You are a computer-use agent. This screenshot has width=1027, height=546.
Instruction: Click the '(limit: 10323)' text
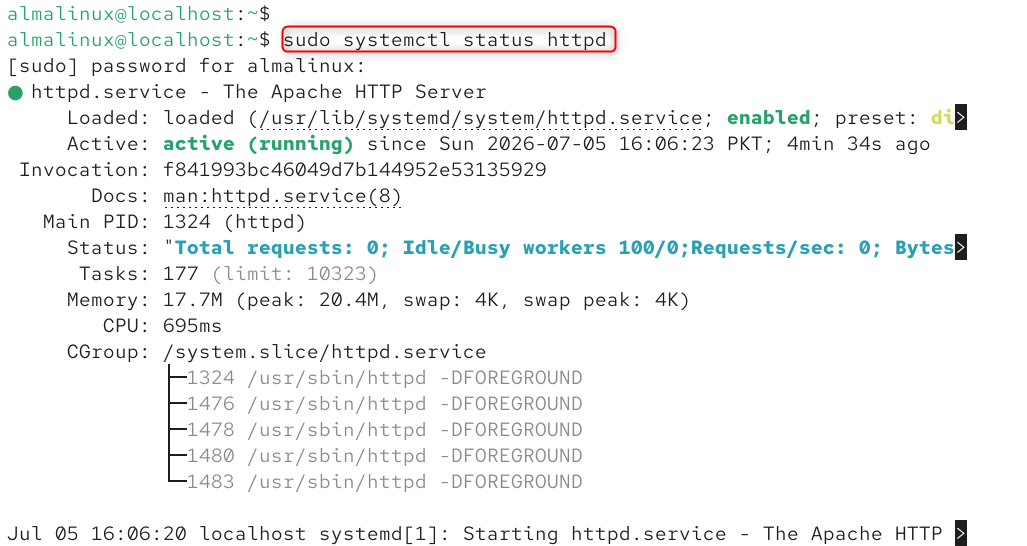pos(295,274)
